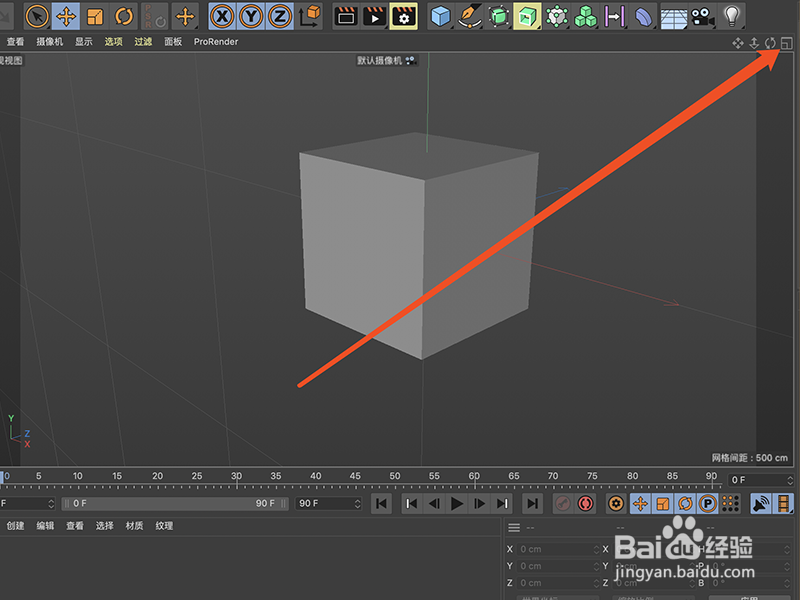Click the preview range slider bar
The width and height of the screenshot is (800, 600).
[x=174, y=504]
